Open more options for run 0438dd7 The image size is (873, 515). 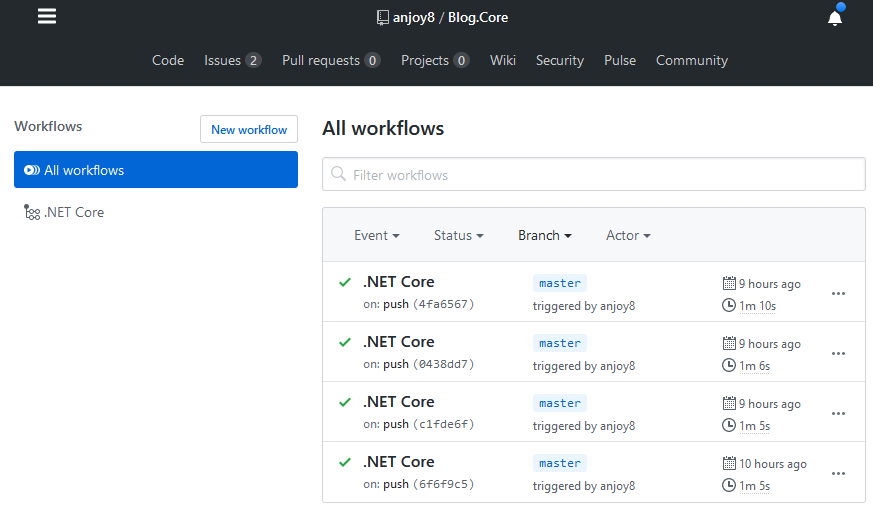click(x=838, y=354)
